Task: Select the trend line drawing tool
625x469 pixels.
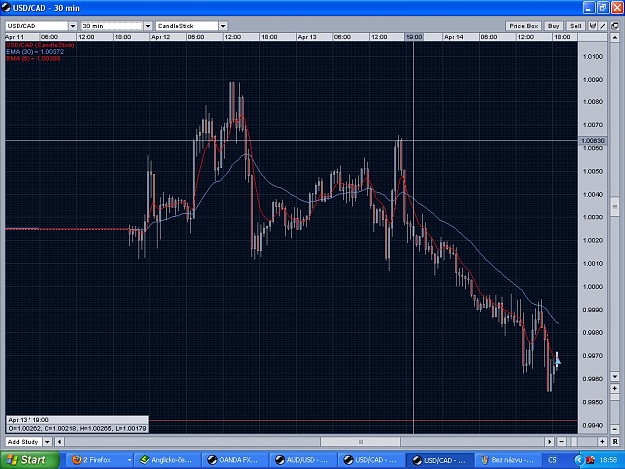Action: click(603, 26)
